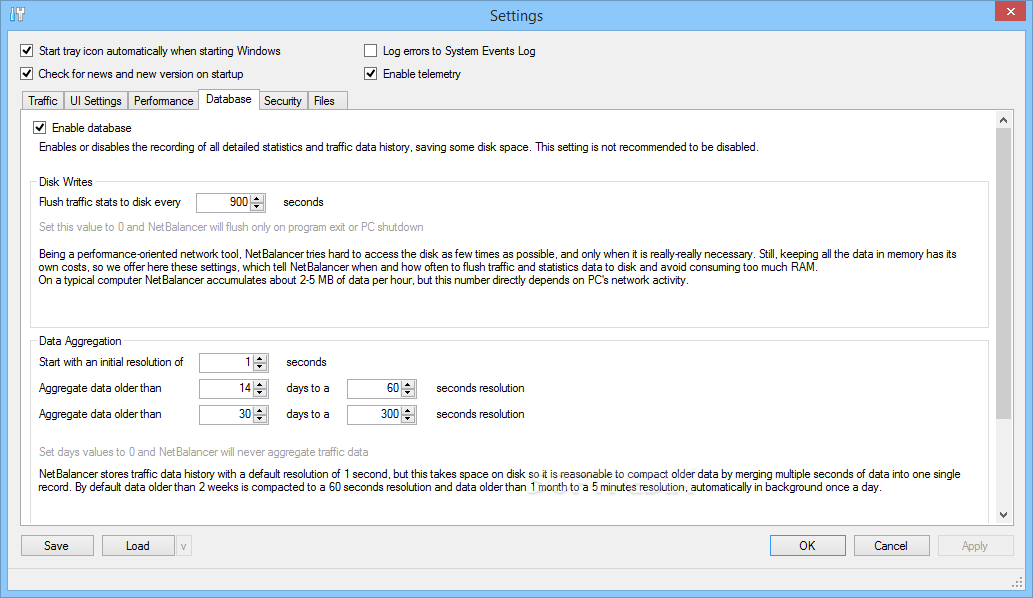Switch to the Traffic tab
Image resolution: width=1033 pixels, height=598 pixels.
pyautogui.click(x=43, y=101)
